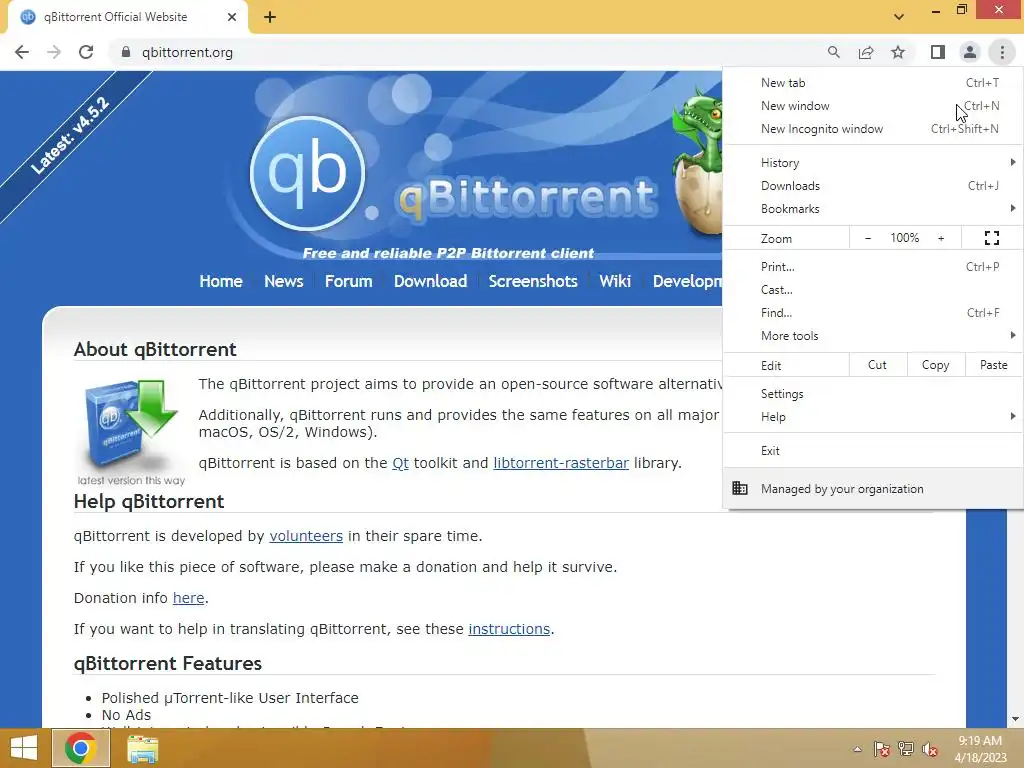The height and width of the screenshot is (768, 1024).
Task: Go back using the browser back arrow
Action: point(22,52)
